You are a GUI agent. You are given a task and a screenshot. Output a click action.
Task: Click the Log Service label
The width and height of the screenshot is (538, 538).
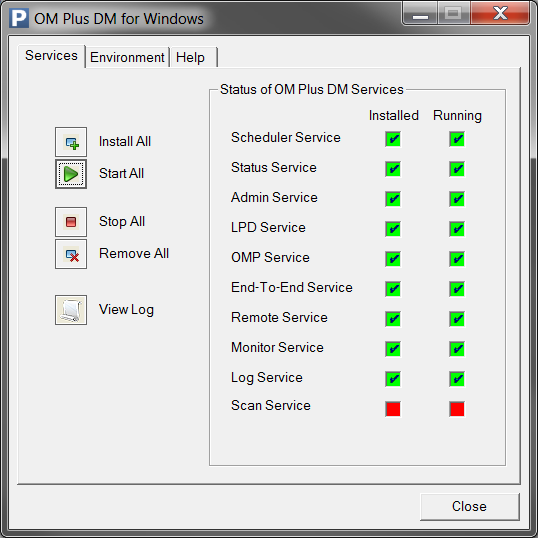click(267, 378)
